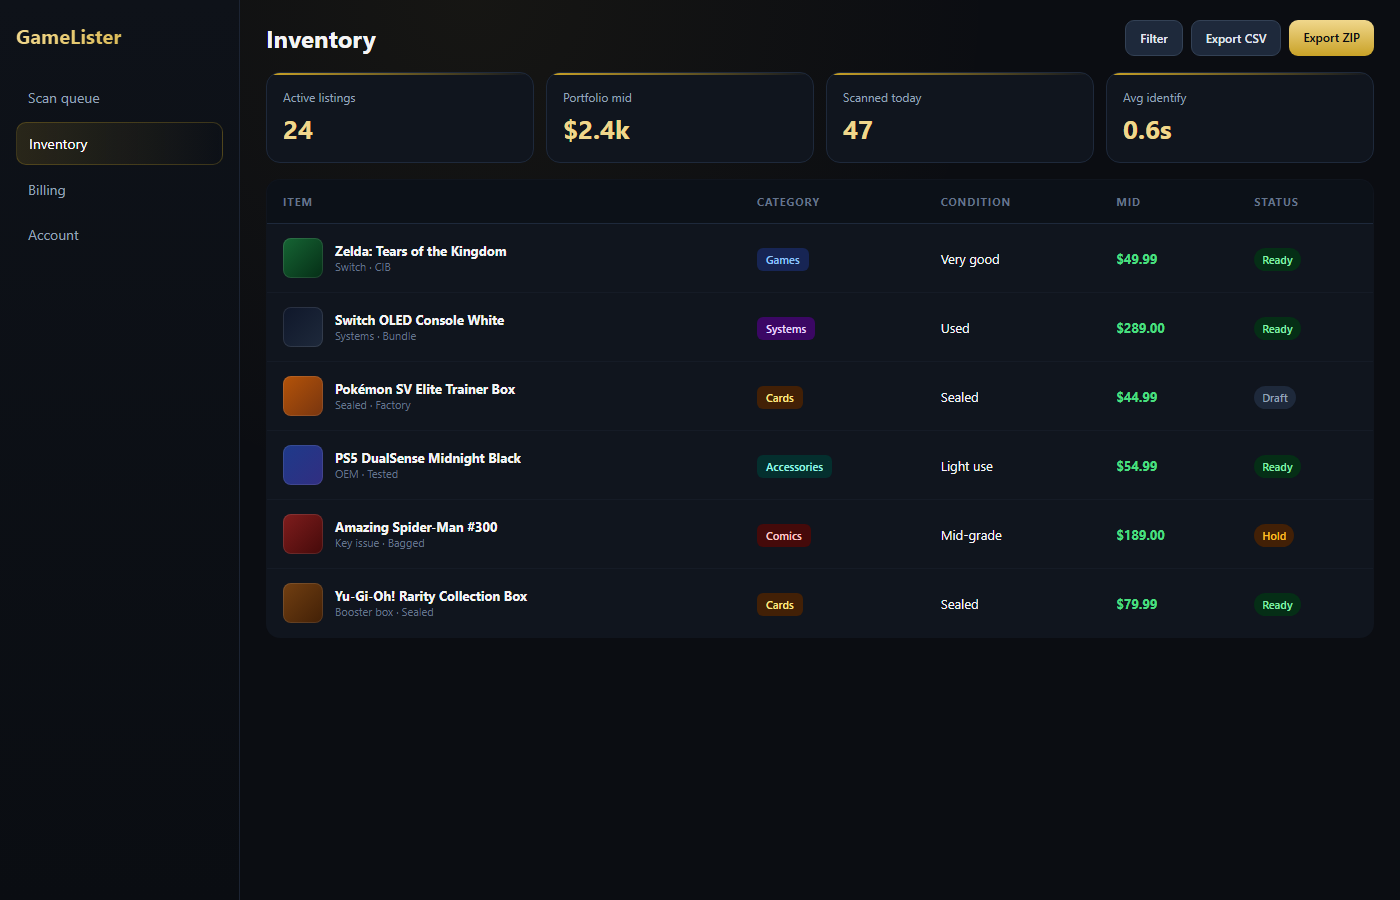Image resolution: width=1400 pixels, height=900 pixels.
Task: Click the Active listings stat card
Action: click(x=400, y=117)
